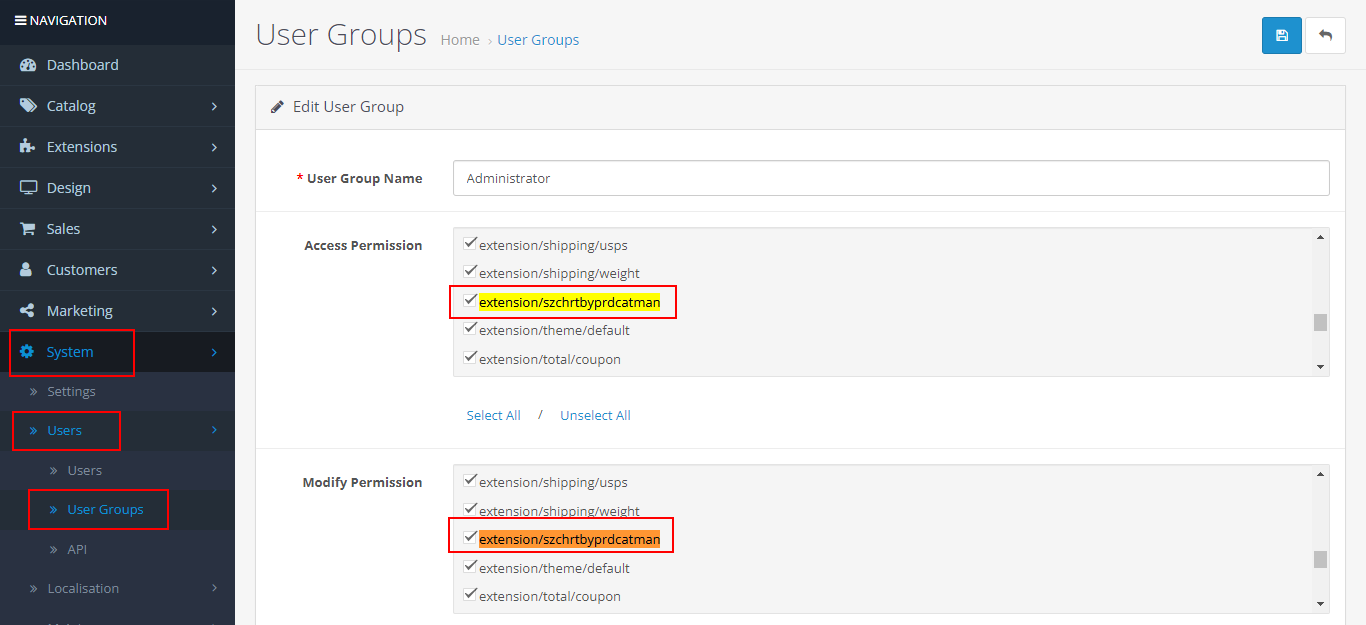1366x625 pixels.
Task: Click the Dashboard gauge icon
Action: (x=28, y=65)
